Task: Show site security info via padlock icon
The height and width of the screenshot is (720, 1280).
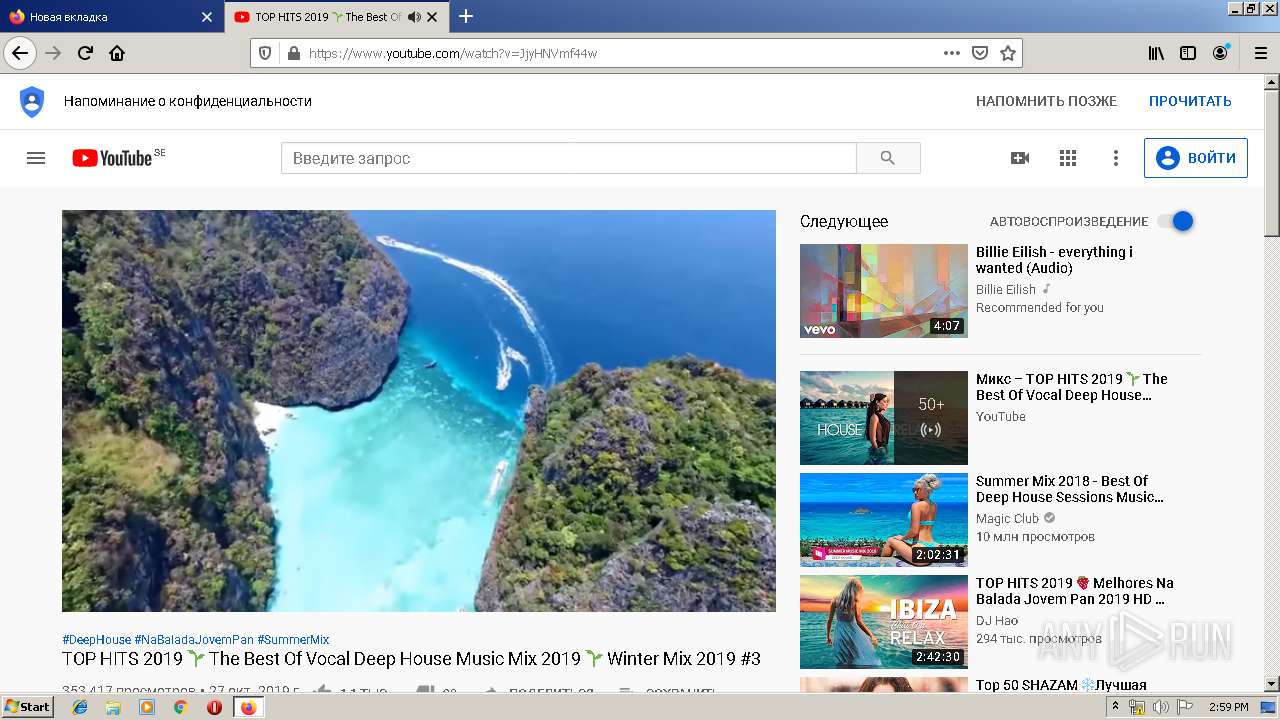Action: 293,53
